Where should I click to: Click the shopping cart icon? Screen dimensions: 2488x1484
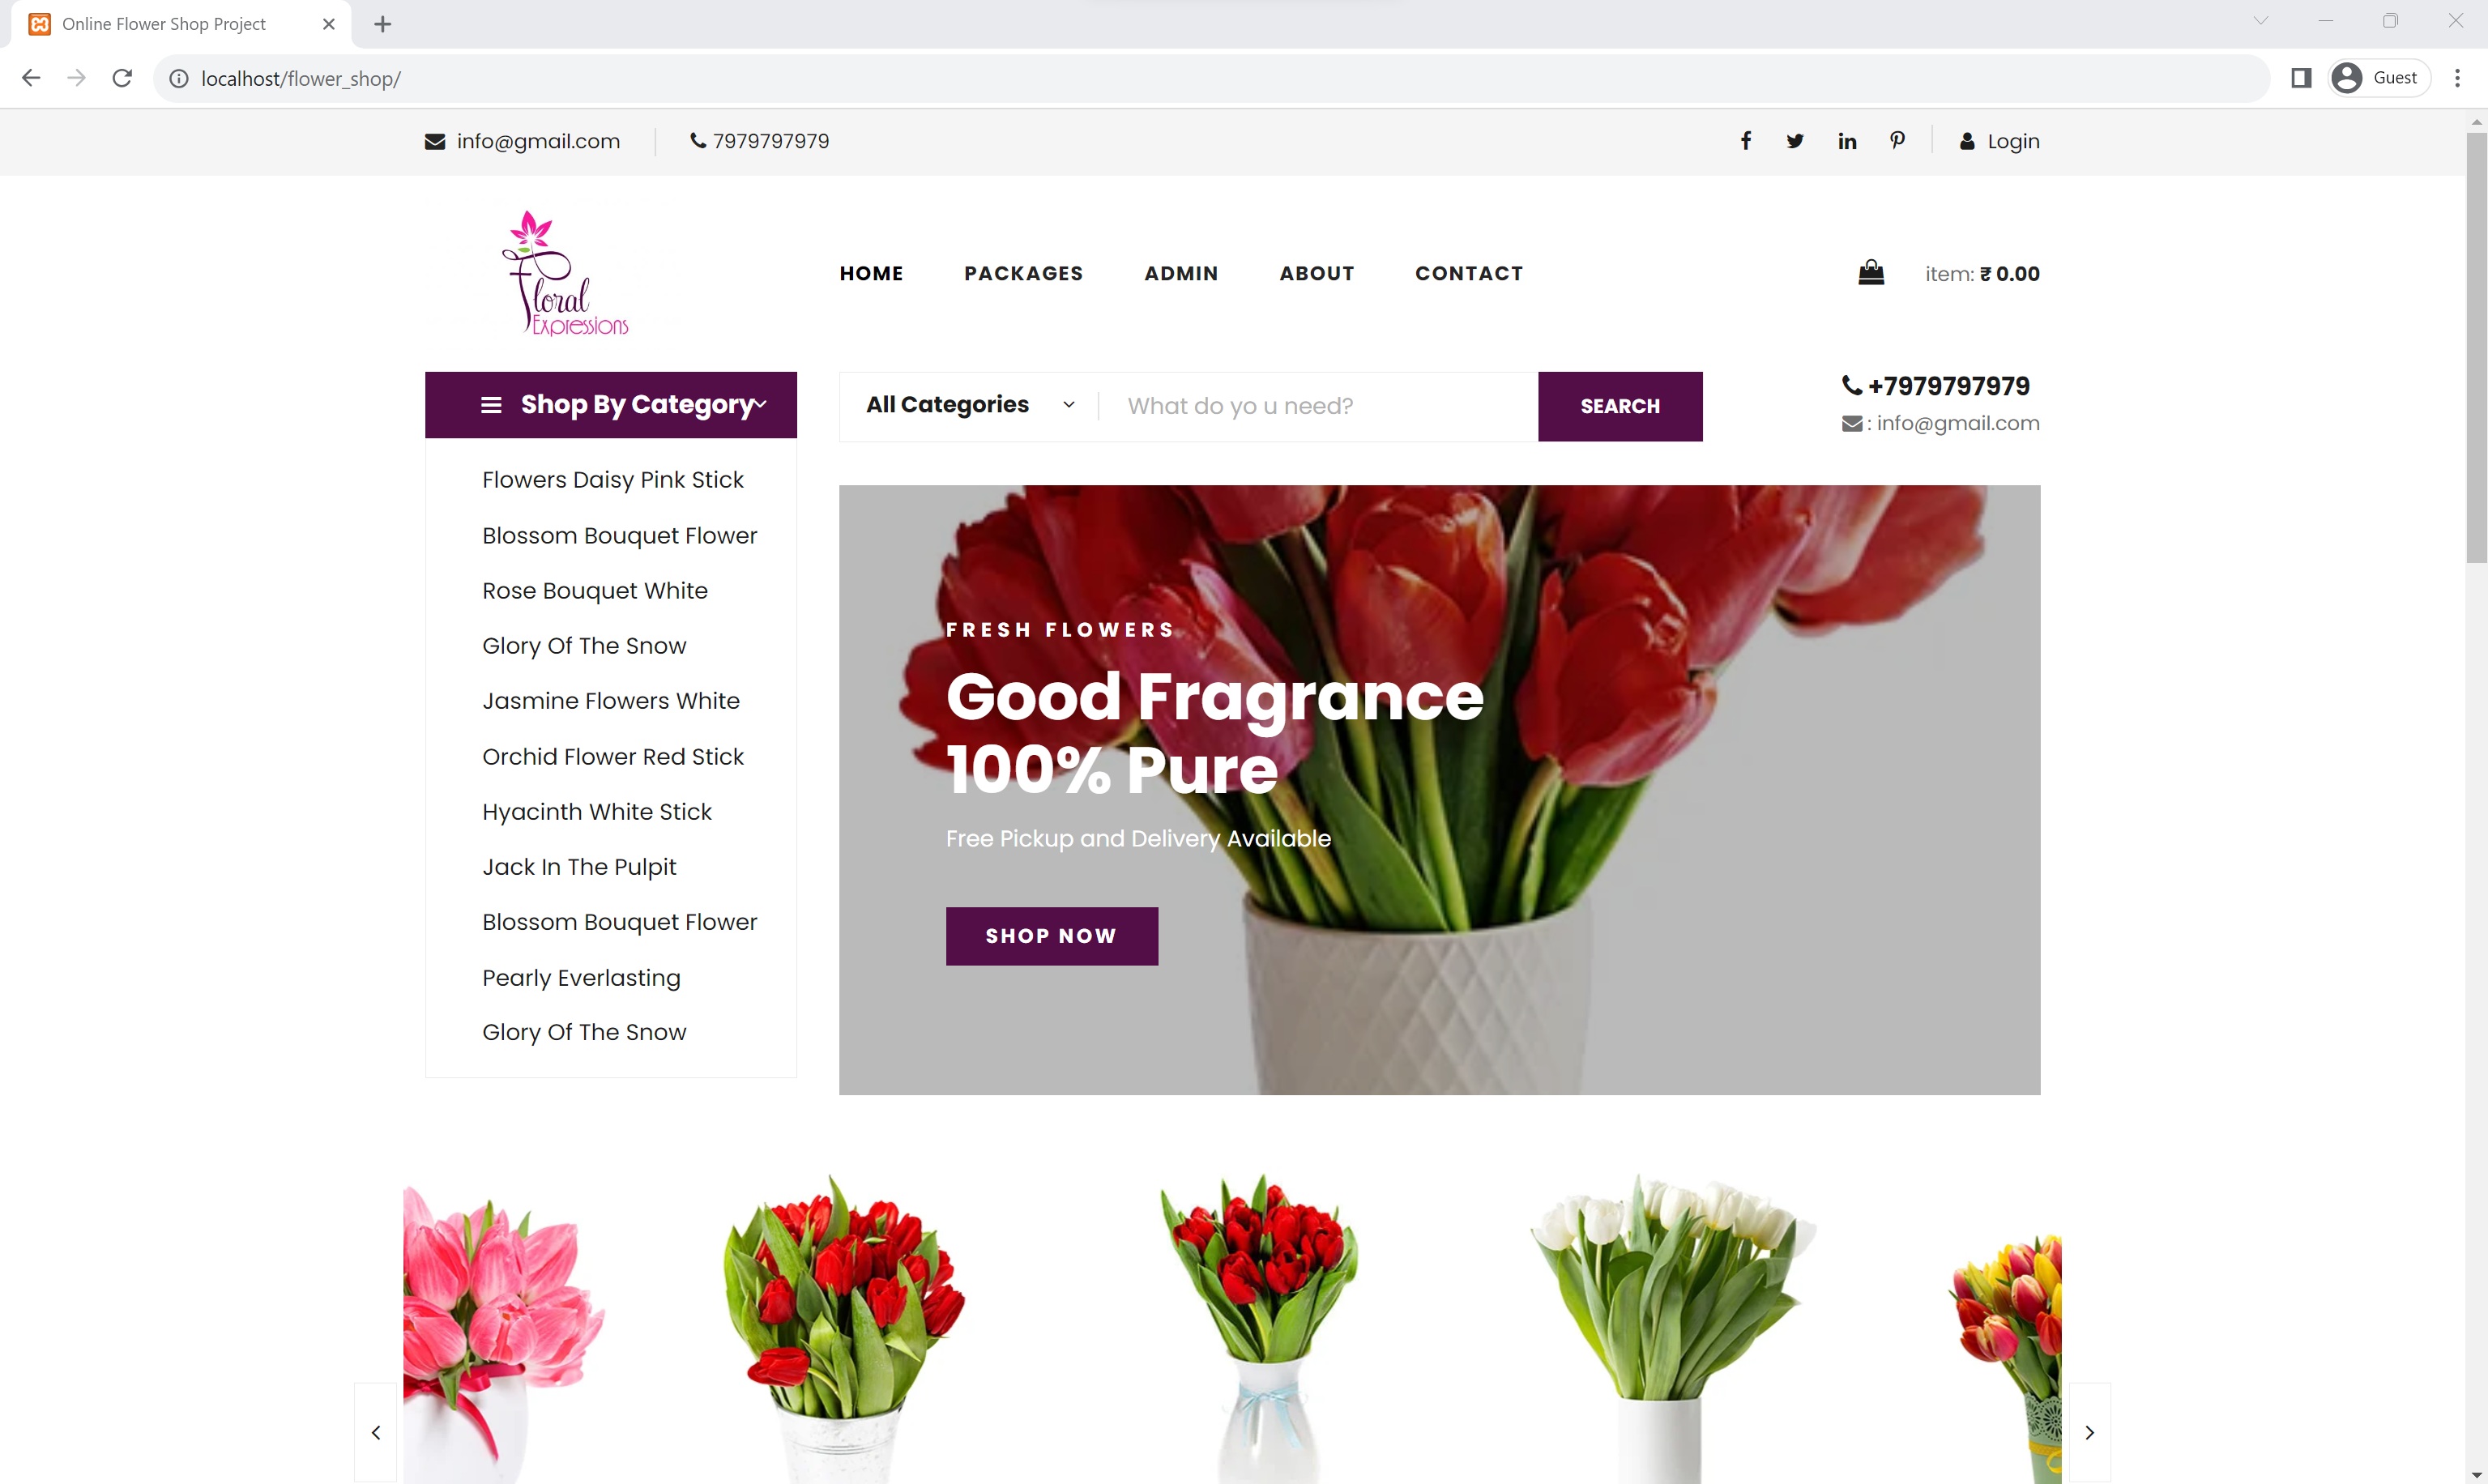pyautogui.click(x=1870, y=272)
